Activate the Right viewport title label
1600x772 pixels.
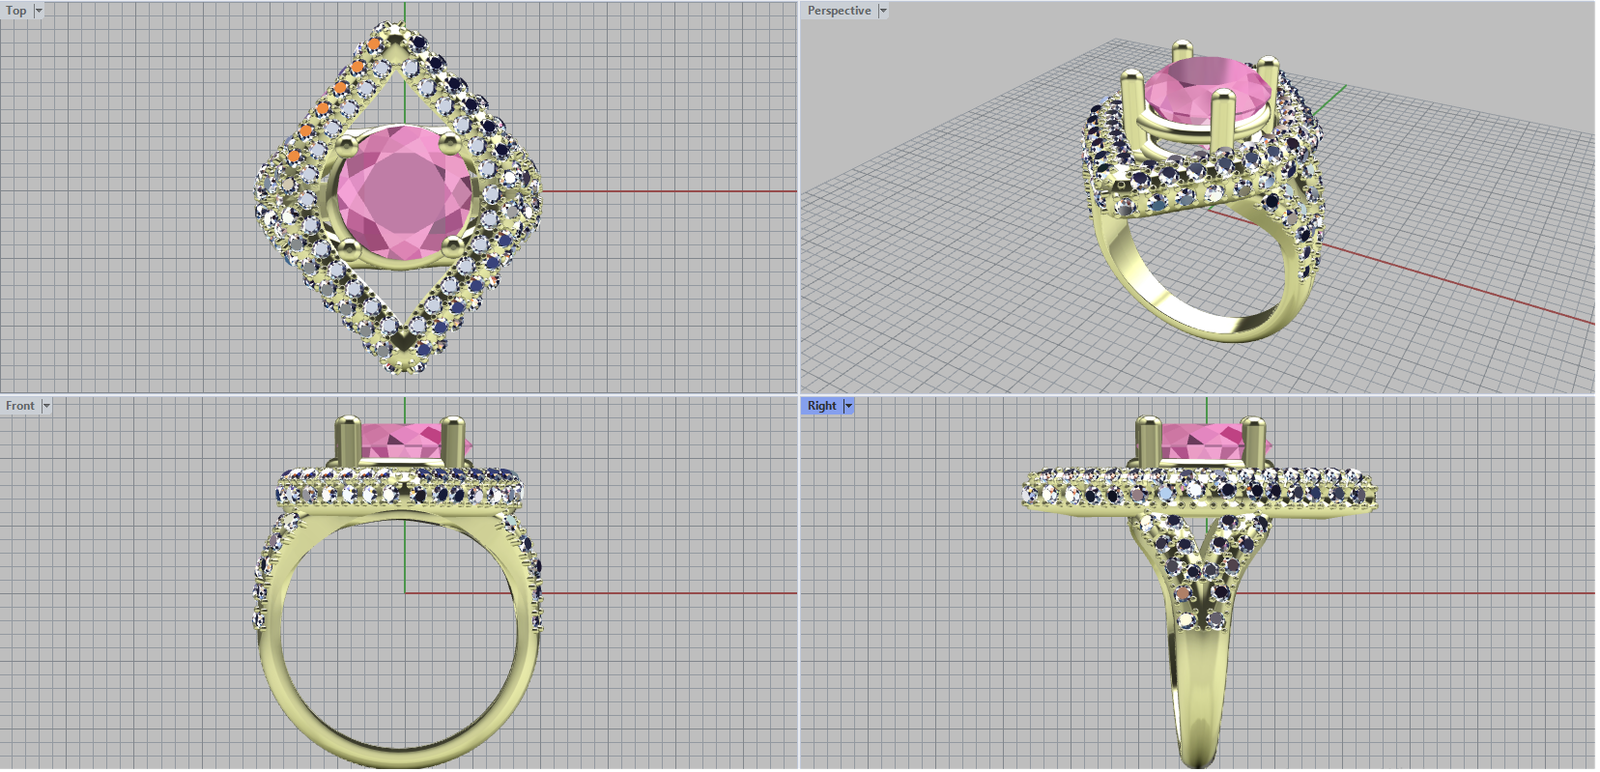822,406
